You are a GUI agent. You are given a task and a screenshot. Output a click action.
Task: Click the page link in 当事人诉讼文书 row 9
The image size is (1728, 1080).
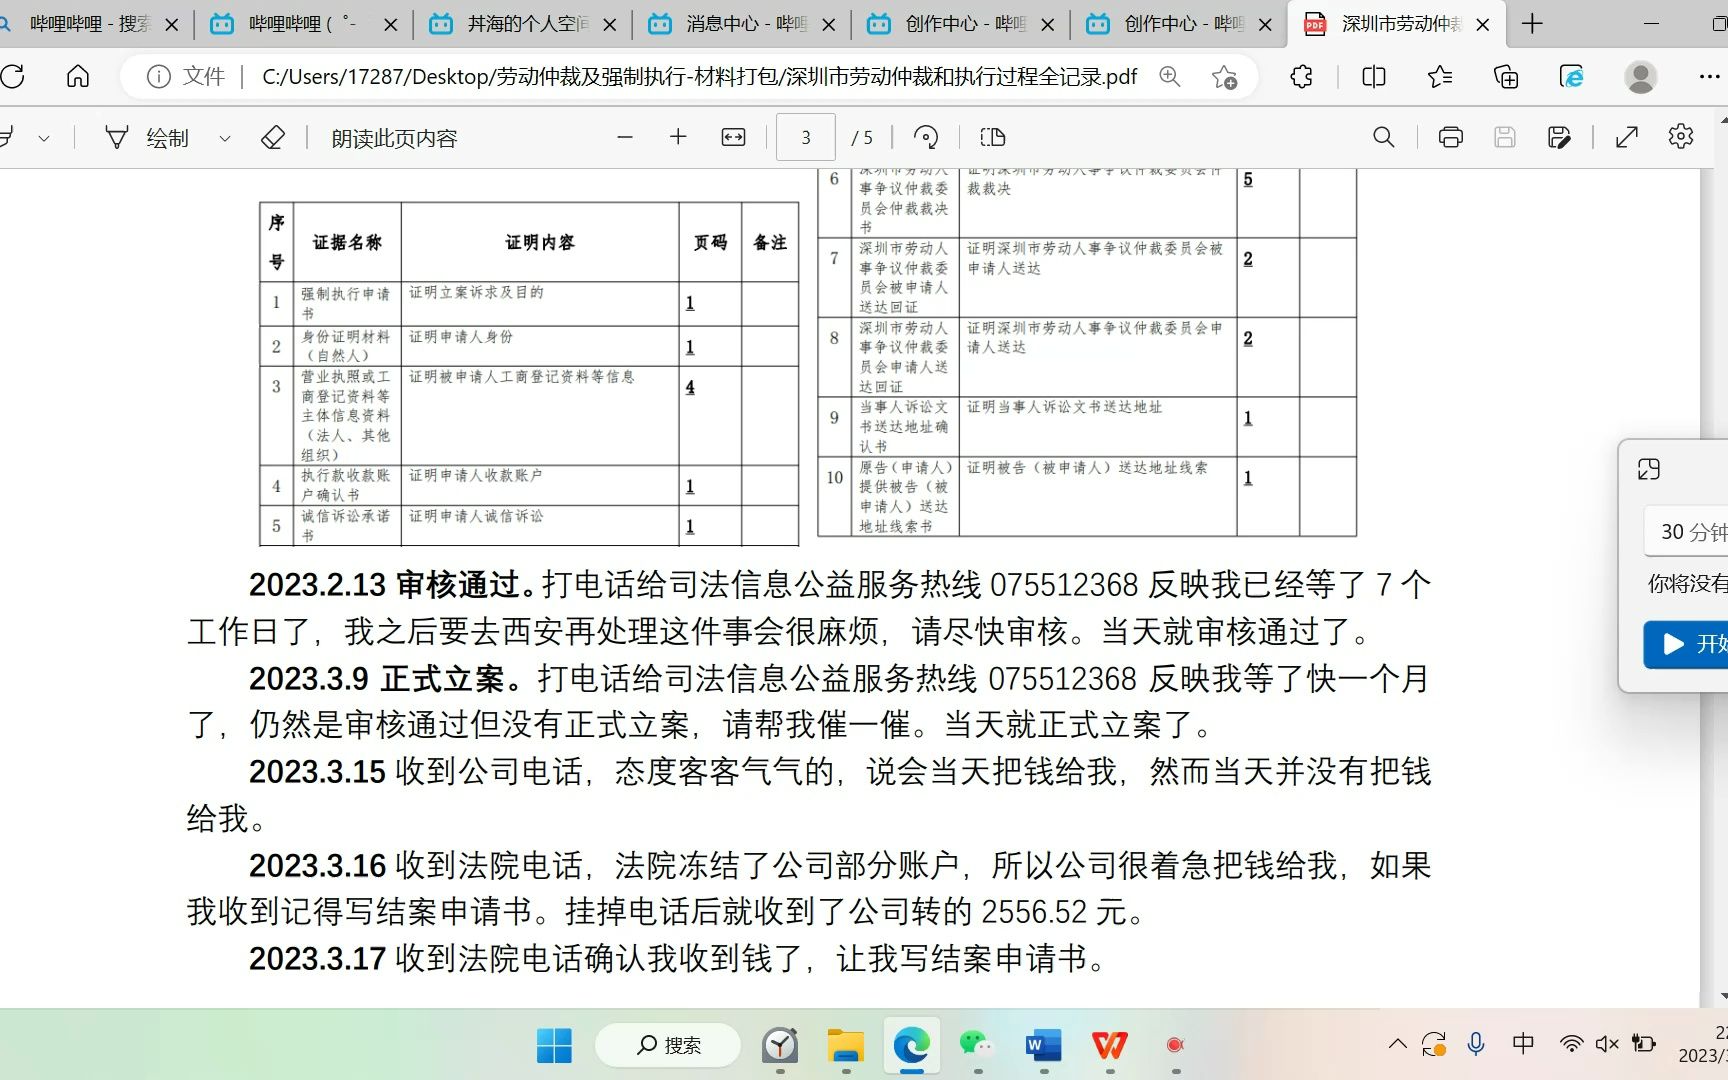point(1248,418)
